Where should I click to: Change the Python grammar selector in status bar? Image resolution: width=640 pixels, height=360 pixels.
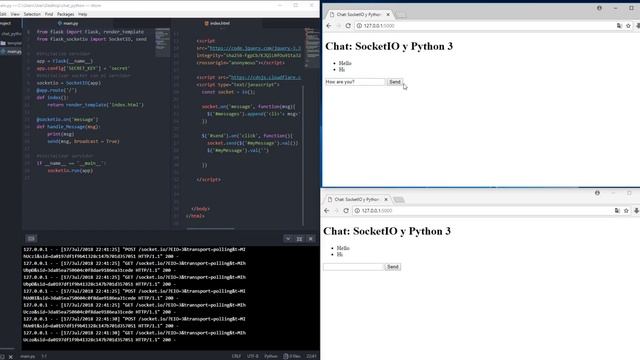coord(271,356)
